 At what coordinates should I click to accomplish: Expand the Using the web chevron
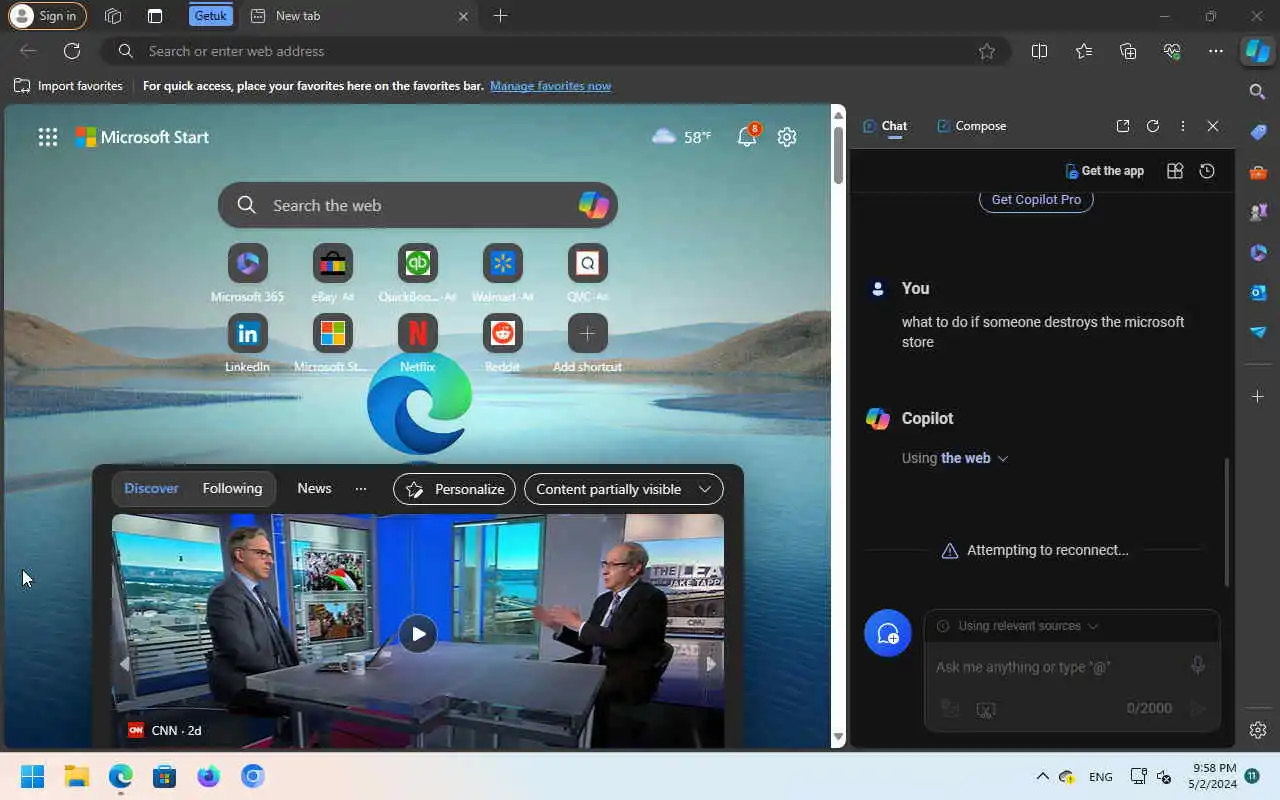[1003, 458]
